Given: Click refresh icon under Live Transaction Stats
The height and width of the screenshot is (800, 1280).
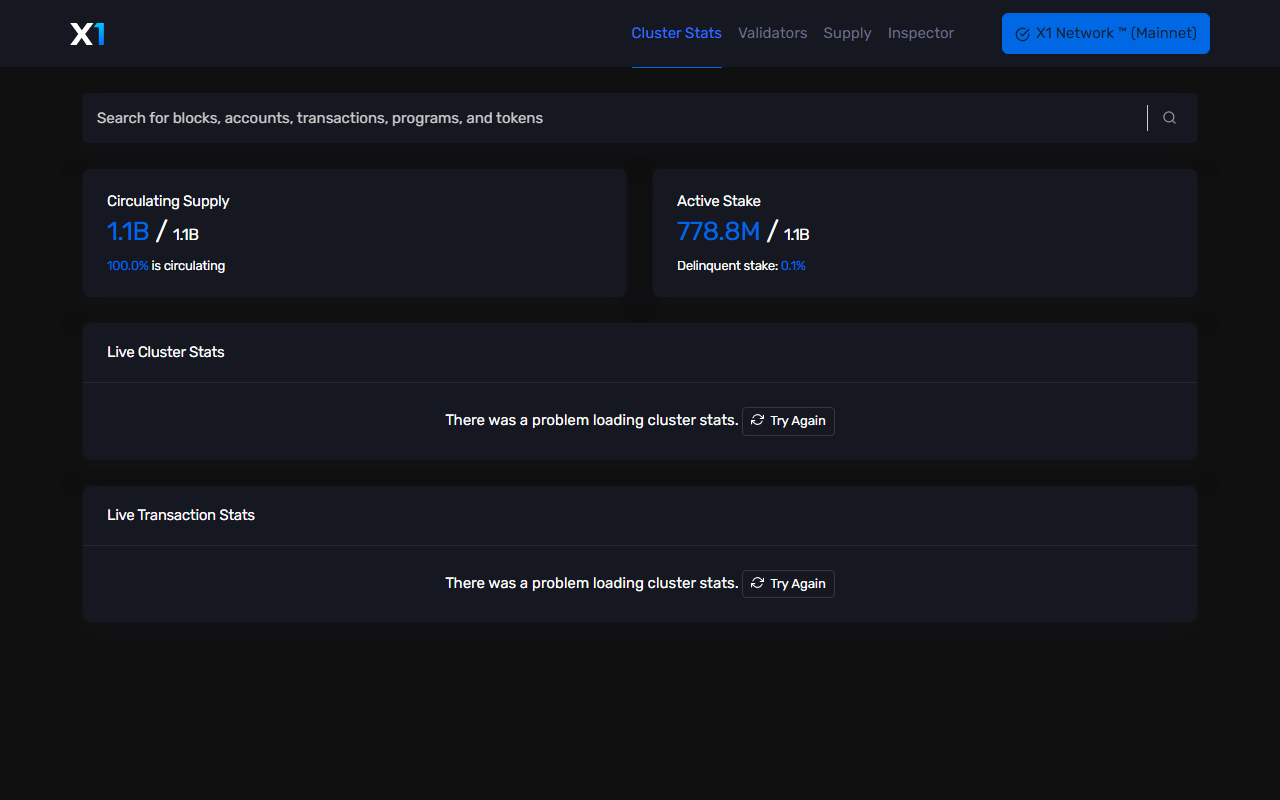Looking at the screenshot, I should point(758,583).
